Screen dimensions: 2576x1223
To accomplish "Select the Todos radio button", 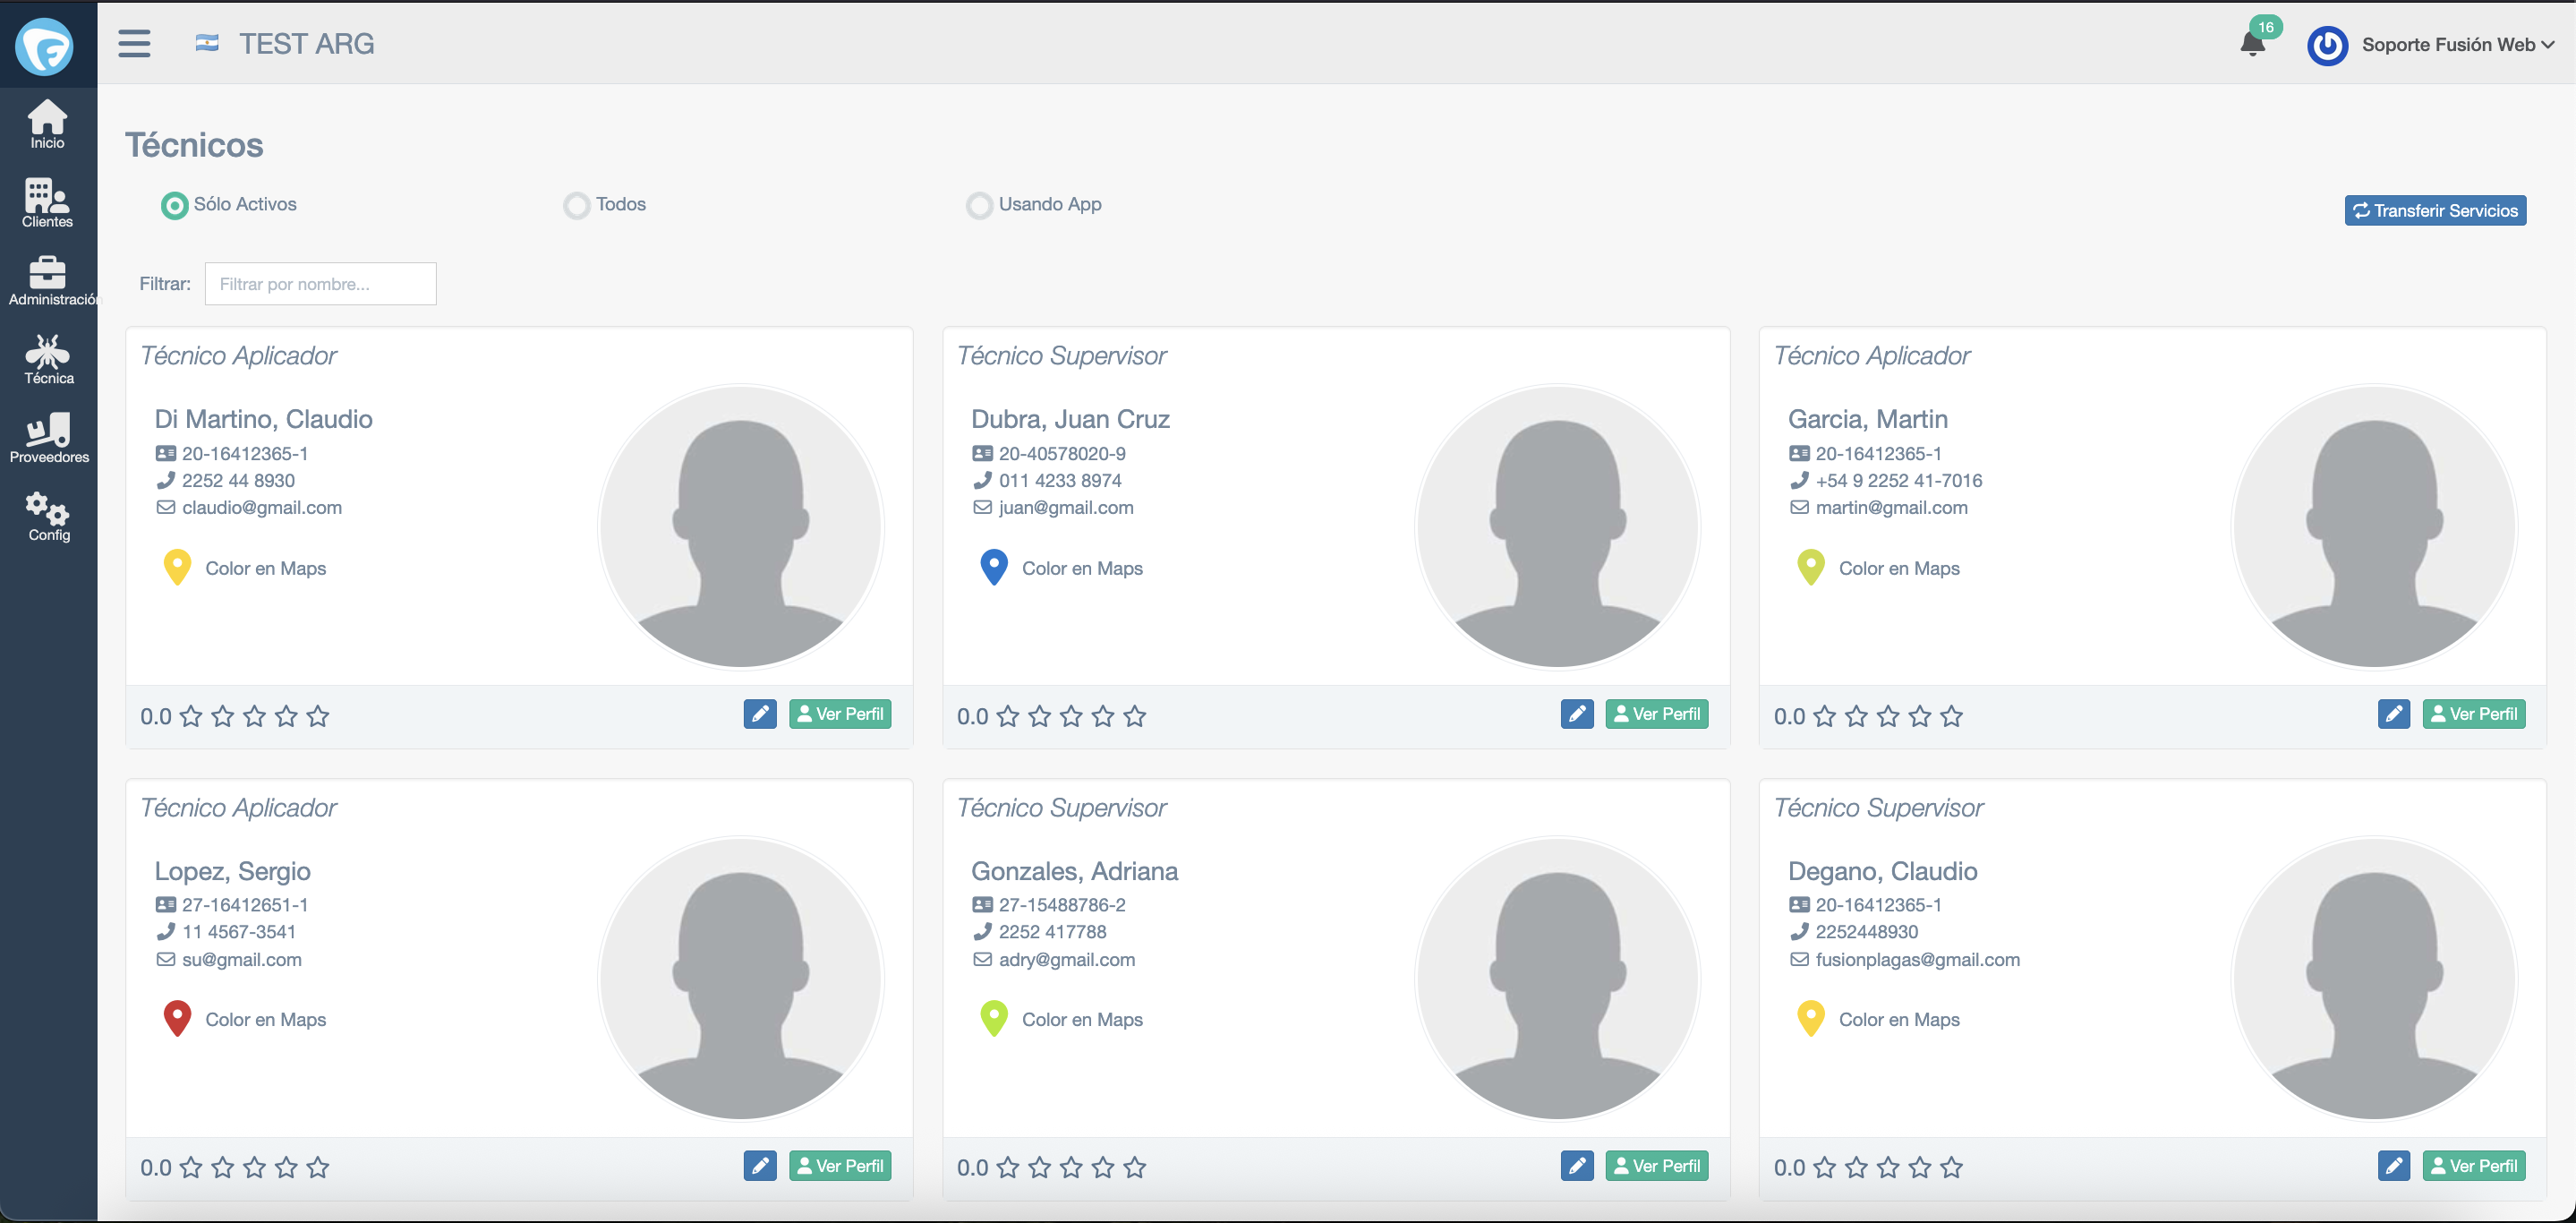I will (577, 205).
